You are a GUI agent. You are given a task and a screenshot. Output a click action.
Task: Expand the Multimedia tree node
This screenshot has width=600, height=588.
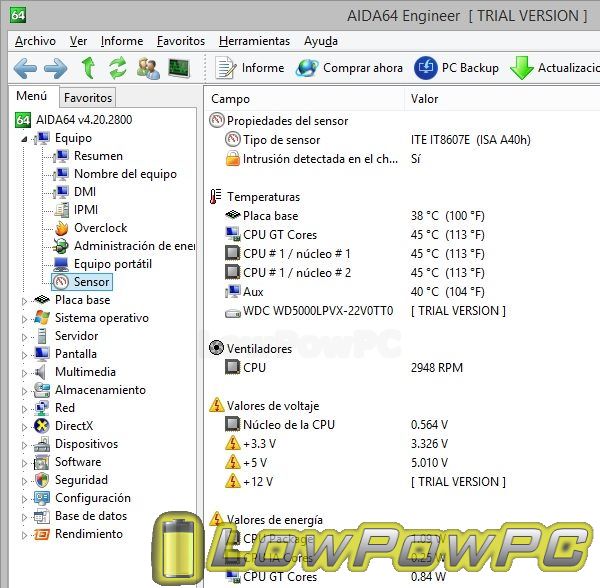coord(24,373)
